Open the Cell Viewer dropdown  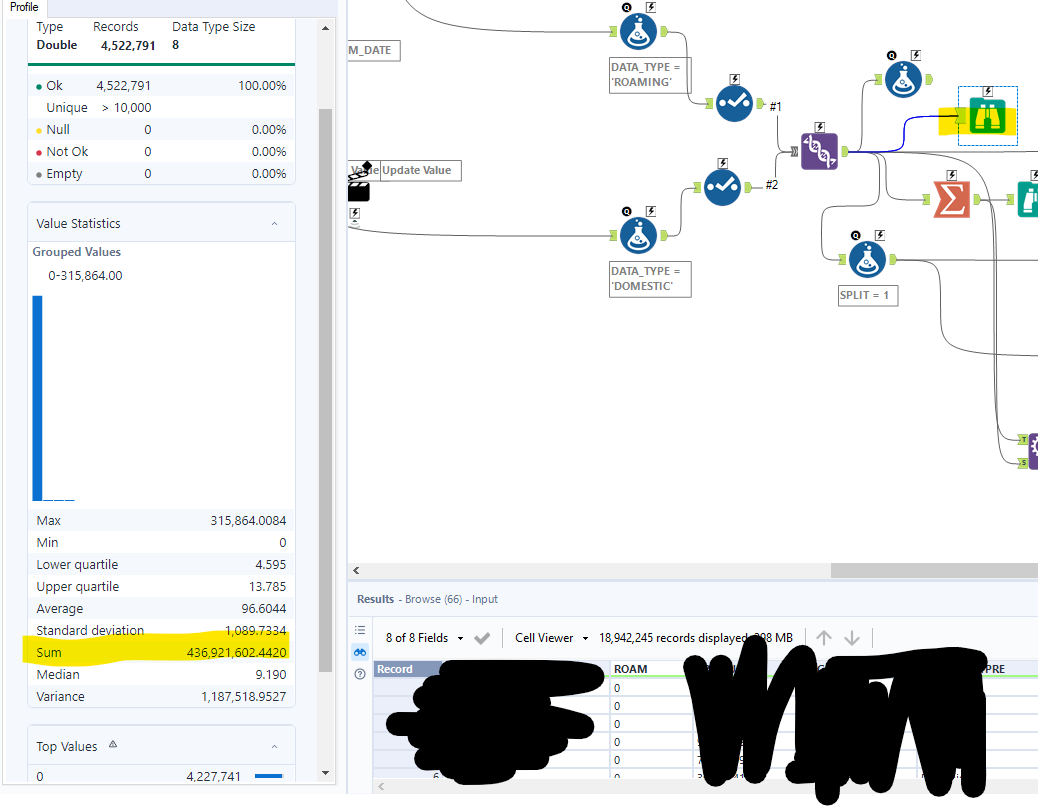[x=549, y=637]
